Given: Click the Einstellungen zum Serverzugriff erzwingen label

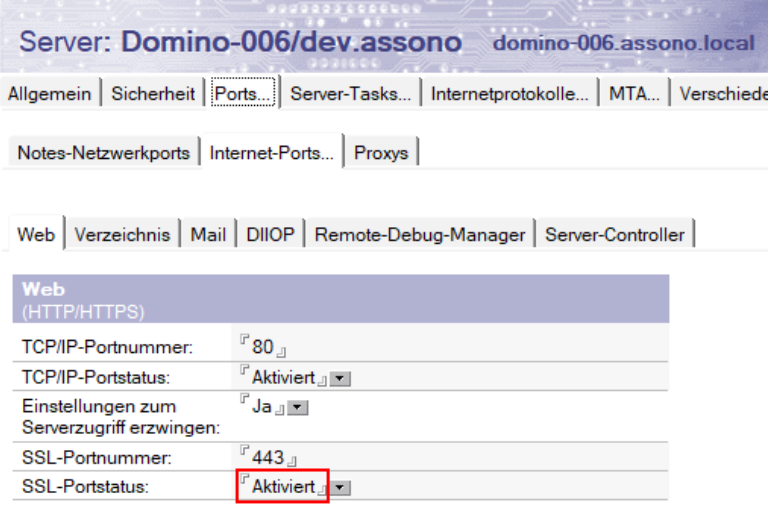Looking at the screenshot, I should click(121, 417).
